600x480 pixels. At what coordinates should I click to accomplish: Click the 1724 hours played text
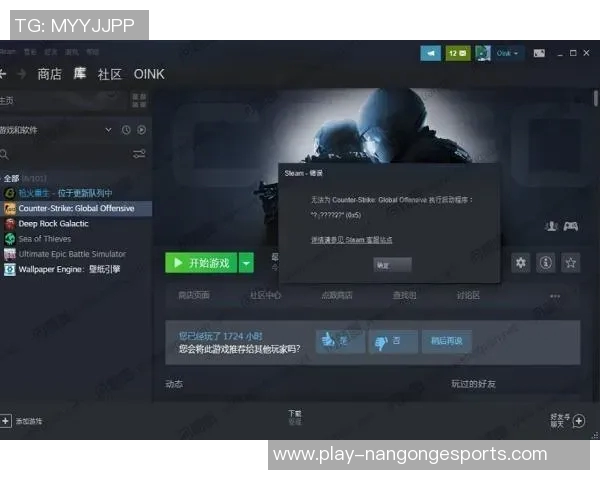pos(221,336)
